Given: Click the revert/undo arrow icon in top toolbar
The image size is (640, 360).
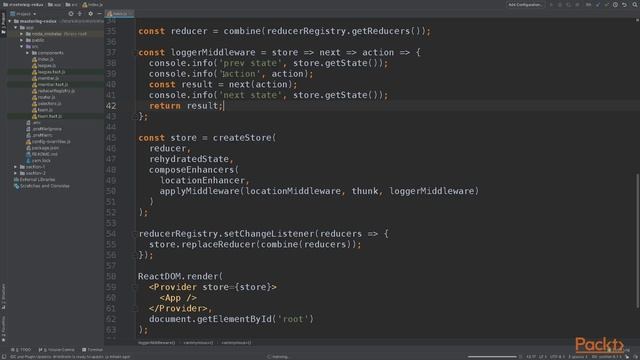Looking at the screenshot, I should click(x=624, y=4).
